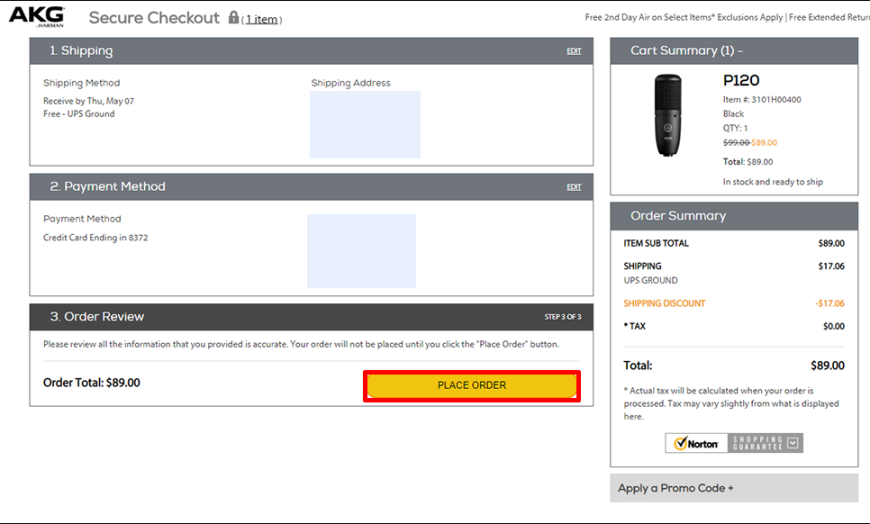Edit the Shipping section
This screenshot has height=524, width=870.
click(x=574, y=51)
